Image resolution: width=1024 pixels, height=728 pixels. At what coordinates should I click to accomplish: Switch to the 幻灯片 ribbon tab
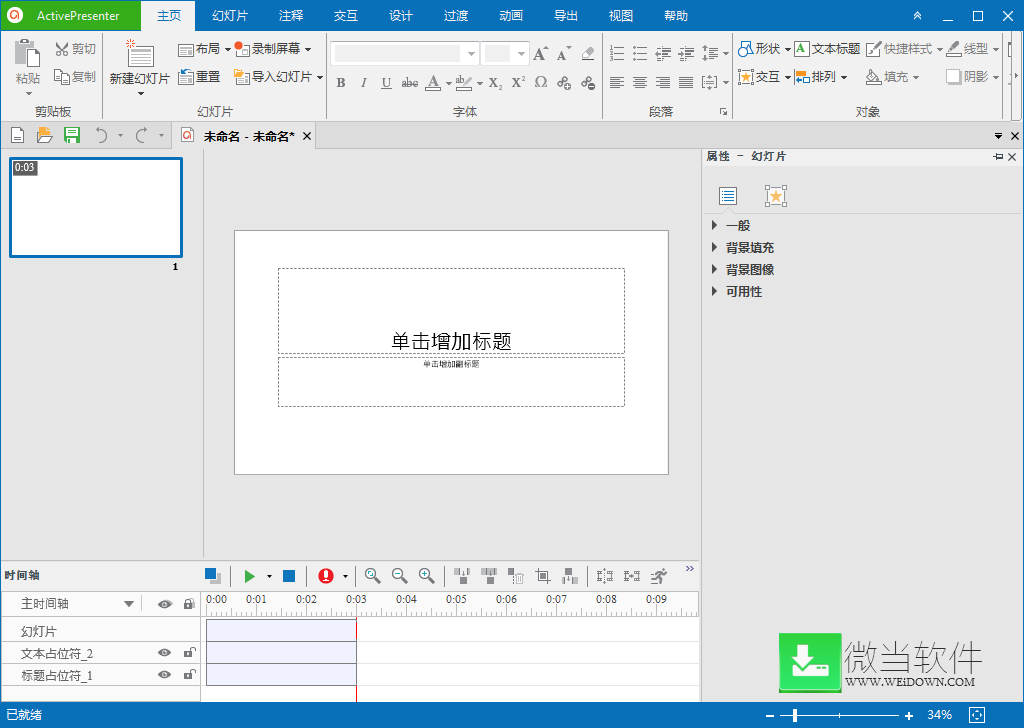click(x=230, y=16)
